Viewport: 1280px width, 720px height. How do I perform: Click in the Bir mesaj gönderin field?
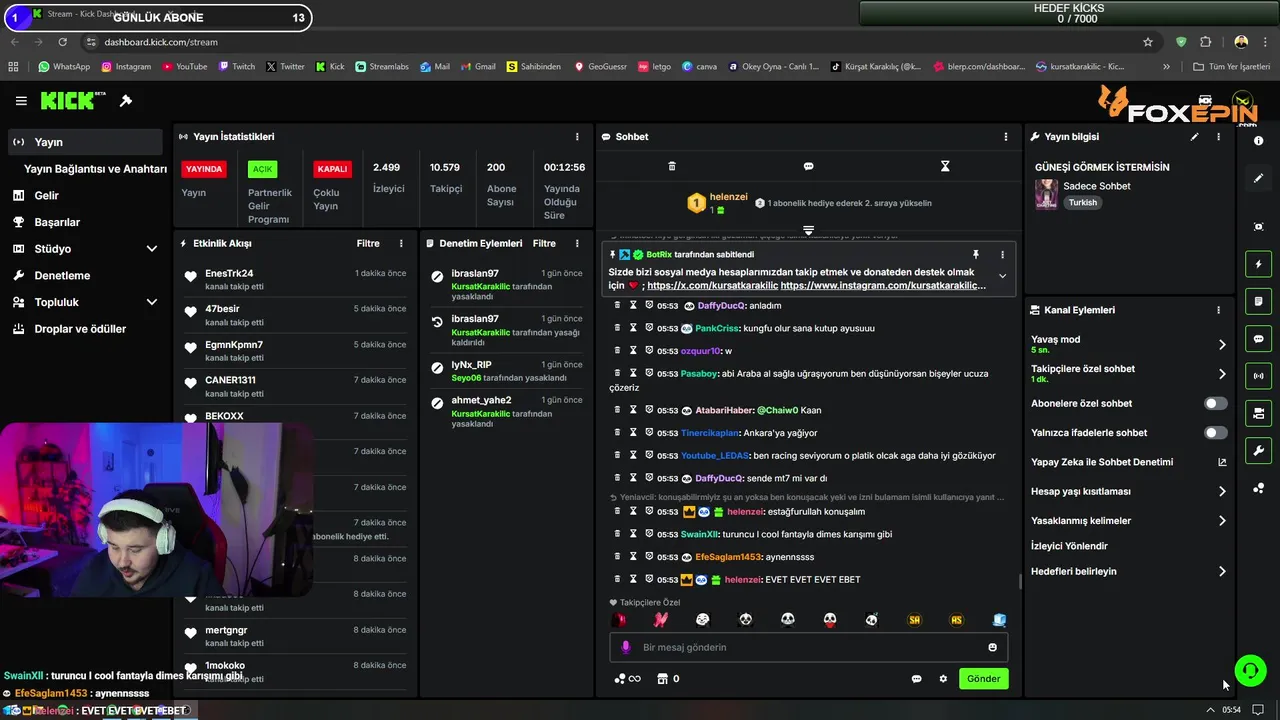[808, 647]
